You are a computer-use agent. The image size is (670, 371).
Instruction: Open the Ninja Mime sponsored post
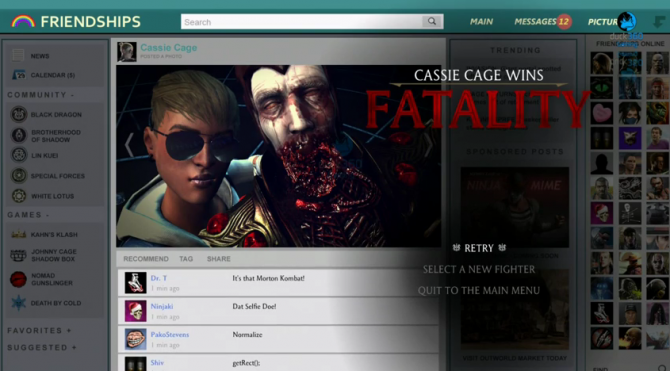point(515,207)
